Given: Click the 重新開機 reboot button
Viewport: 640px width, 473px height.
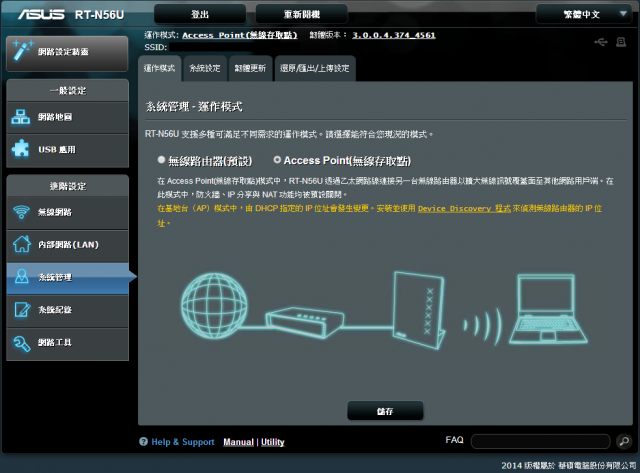Looking at the screenshot, I should (x=302, y=14).
